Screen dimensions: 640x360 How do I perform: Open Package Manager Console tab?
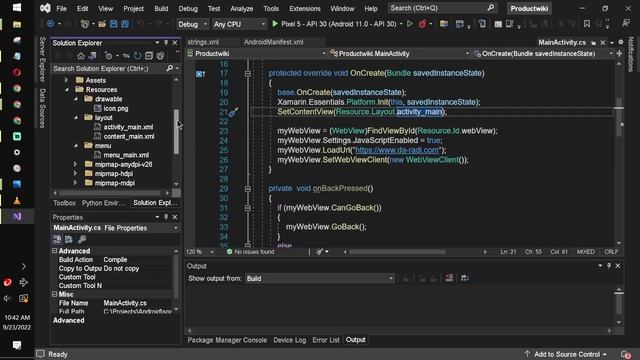(227, 340)
